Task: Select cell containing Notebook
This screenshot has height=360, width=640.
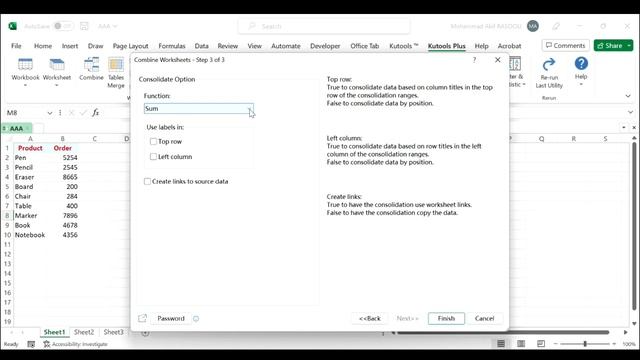Action: point(29,235)
